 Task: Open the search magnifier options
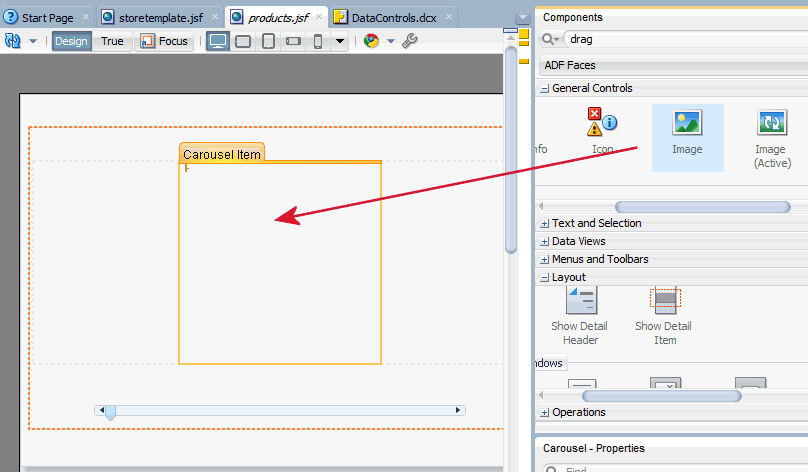pos(550,39)
